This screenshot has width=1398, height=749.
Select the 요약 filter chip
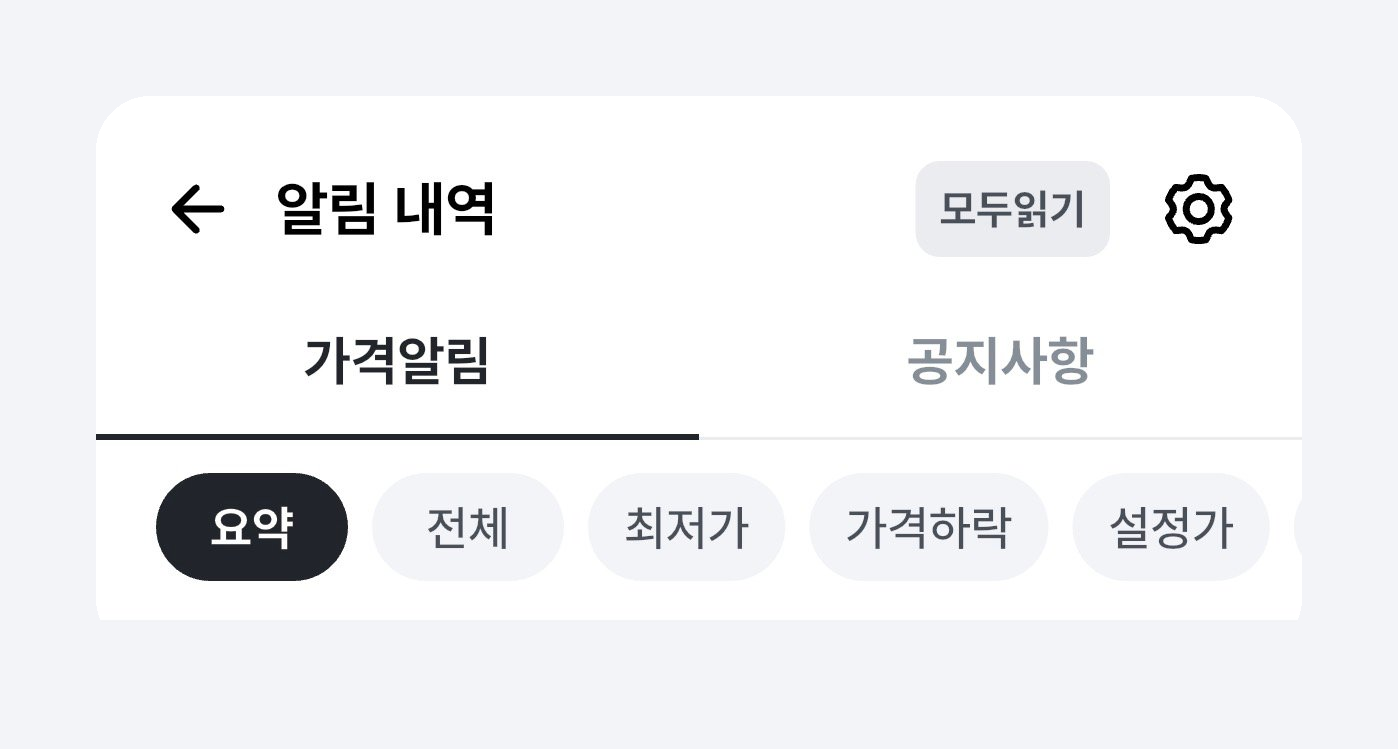[x=252, y=527]
